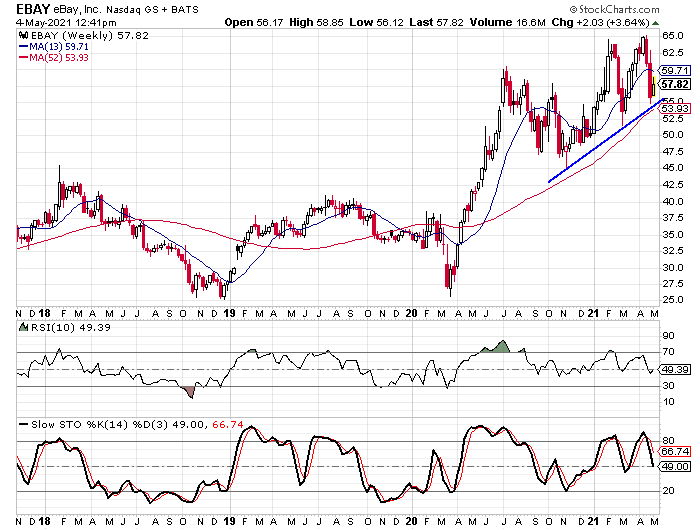Image resolution: width=700 pixels, height=530 pixels.
Task: Click the 80 level on stochastic axis
Action: (668, 441)
